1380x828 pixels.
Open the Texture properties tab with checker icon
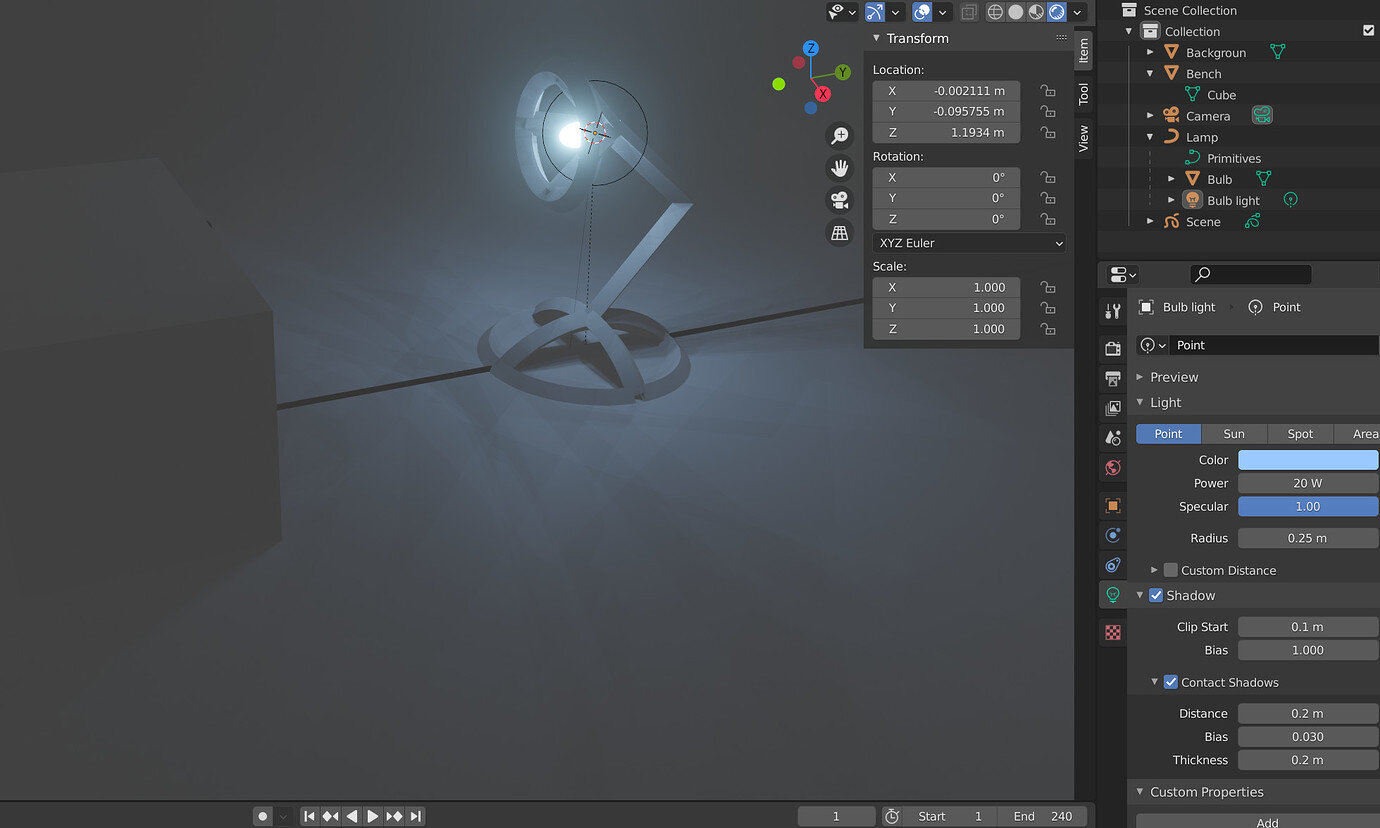(1112, 632)
